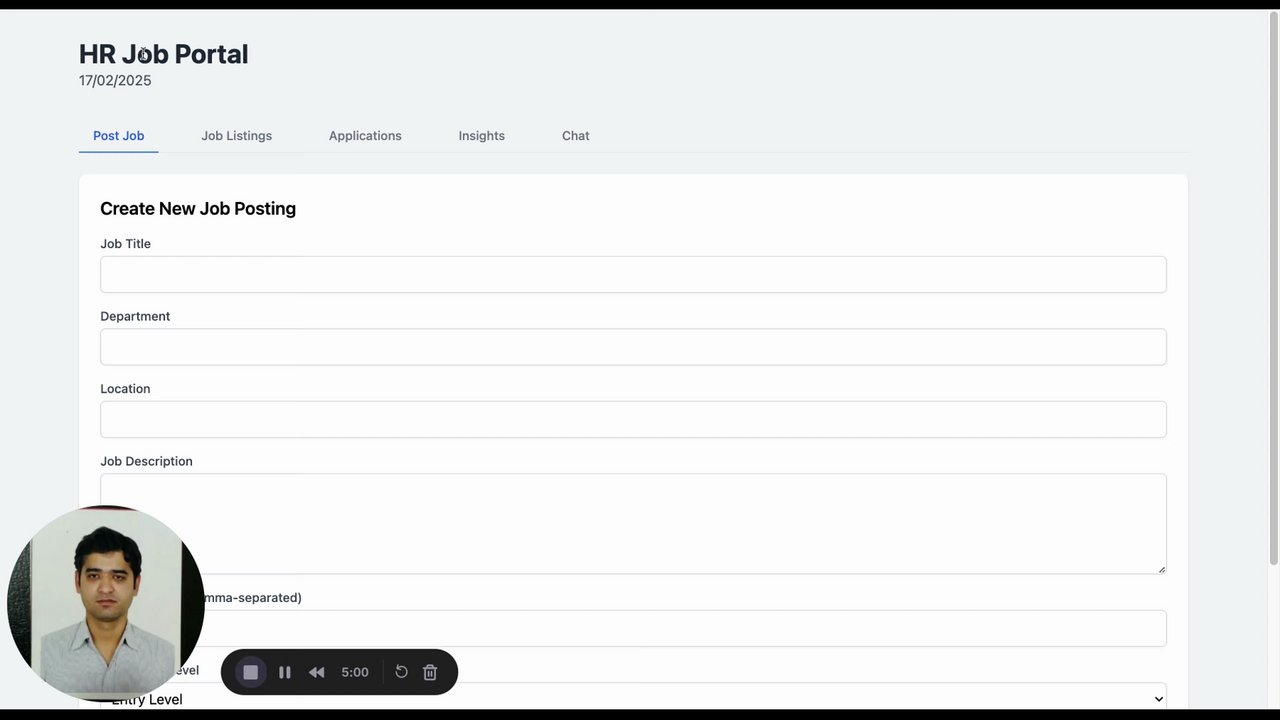Click the 17/02/2025 date text
The image size is (1280, 720).
115,81
